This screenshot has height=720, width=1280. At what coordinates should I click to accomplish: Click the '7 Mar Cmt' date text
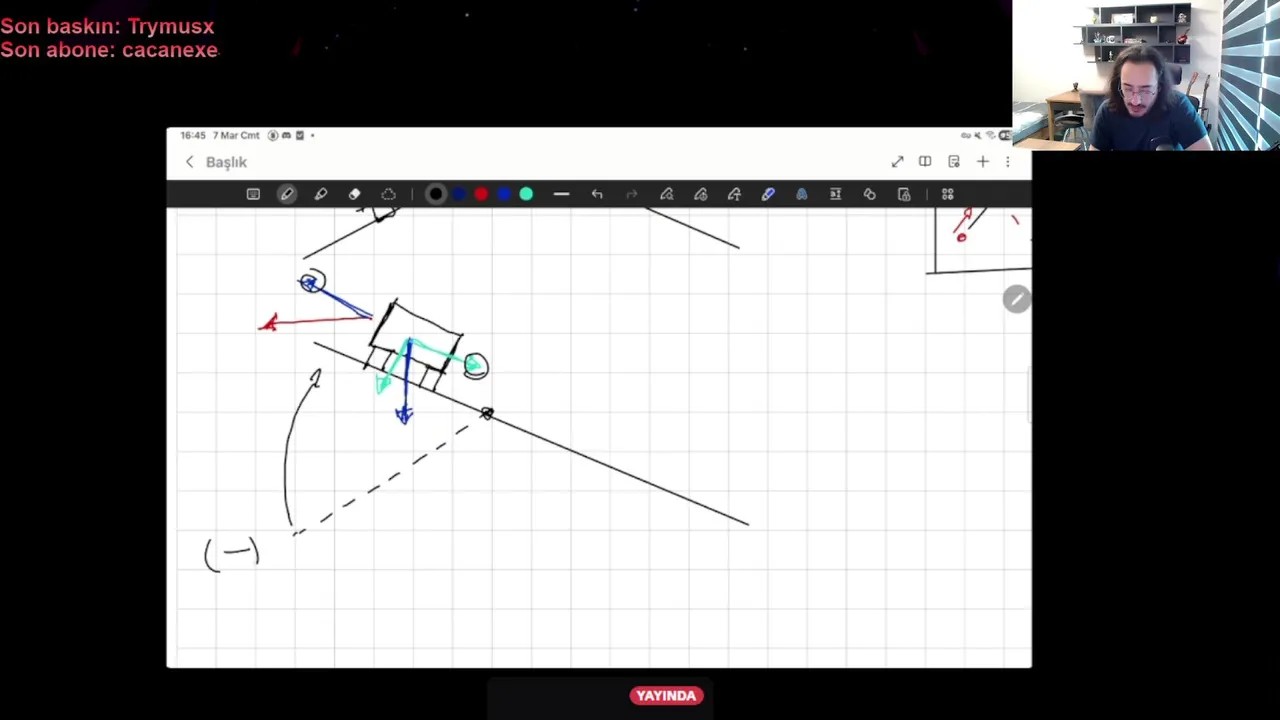click(x=236, y=135)
